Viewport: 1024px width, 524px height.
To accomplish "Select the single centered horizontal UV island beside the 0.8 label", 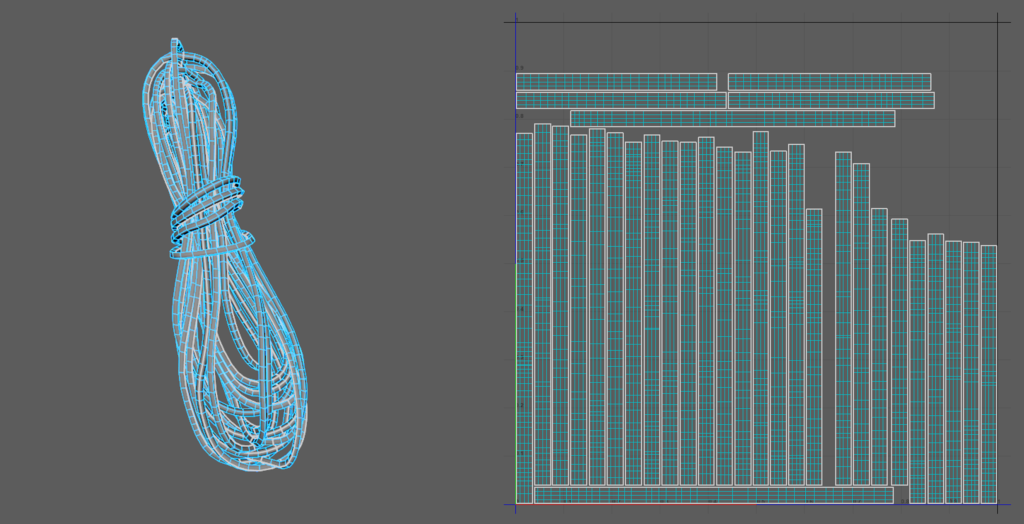I will coord(732,118).
